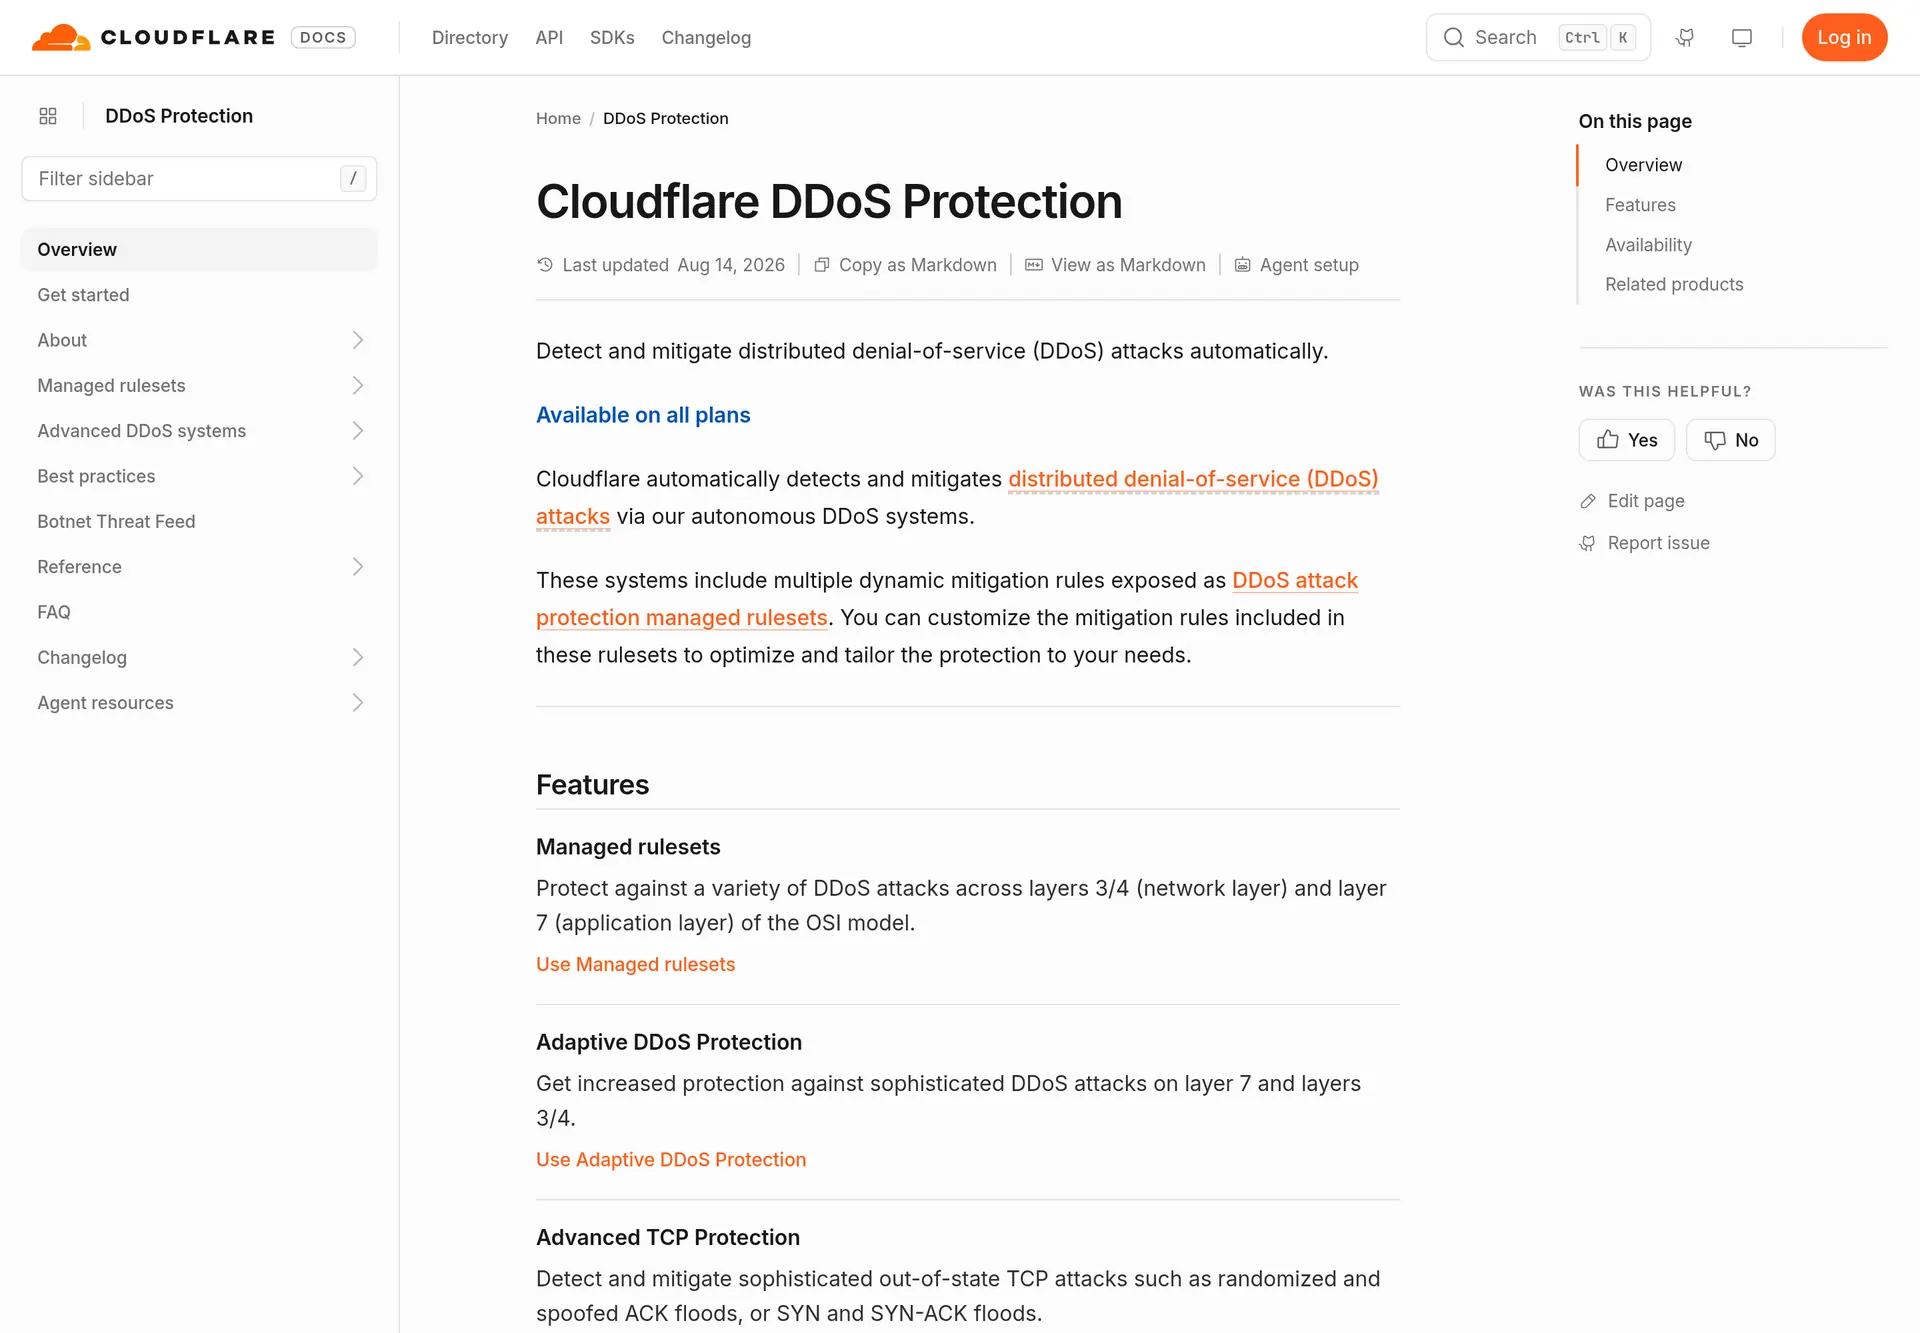
Task: Click the Report issue GitHub icon
Action: pos(1588,543)
